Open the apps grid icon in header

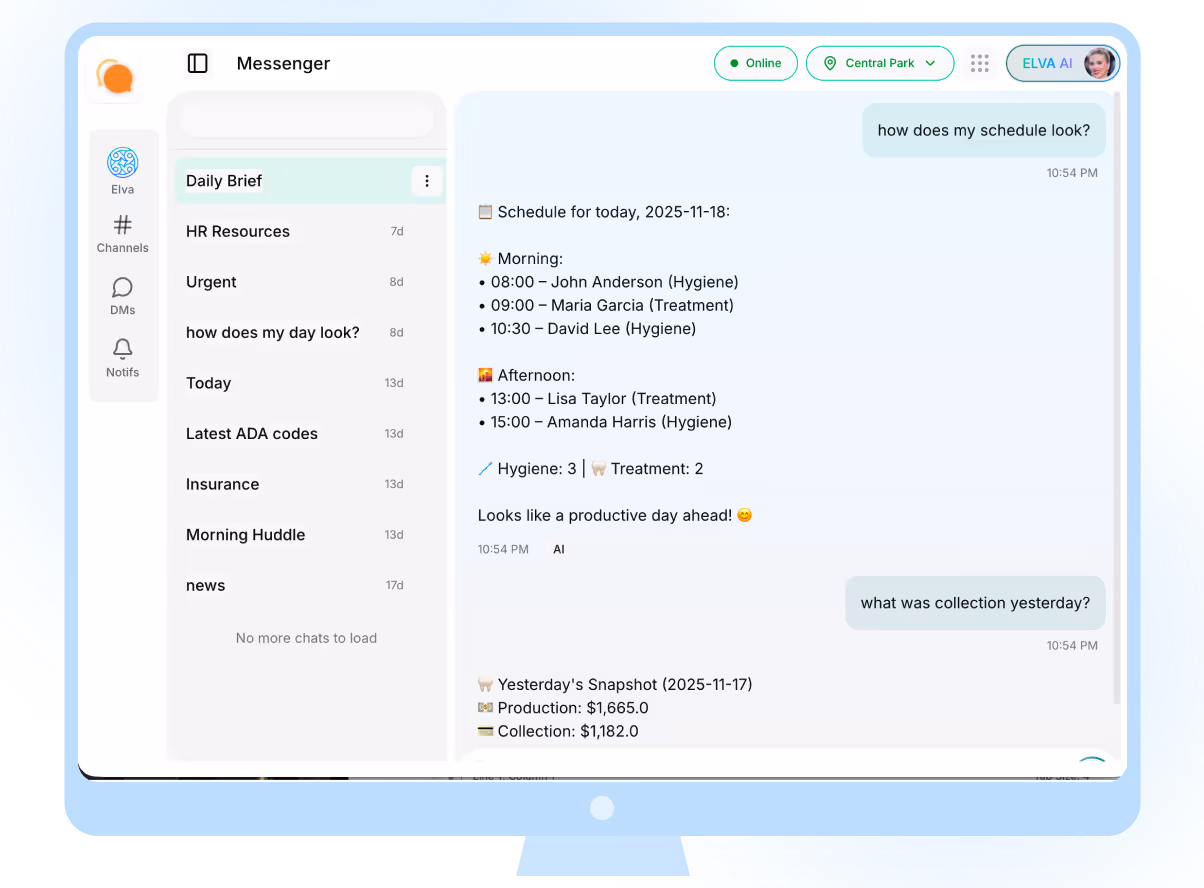click(x=979, y=62)
